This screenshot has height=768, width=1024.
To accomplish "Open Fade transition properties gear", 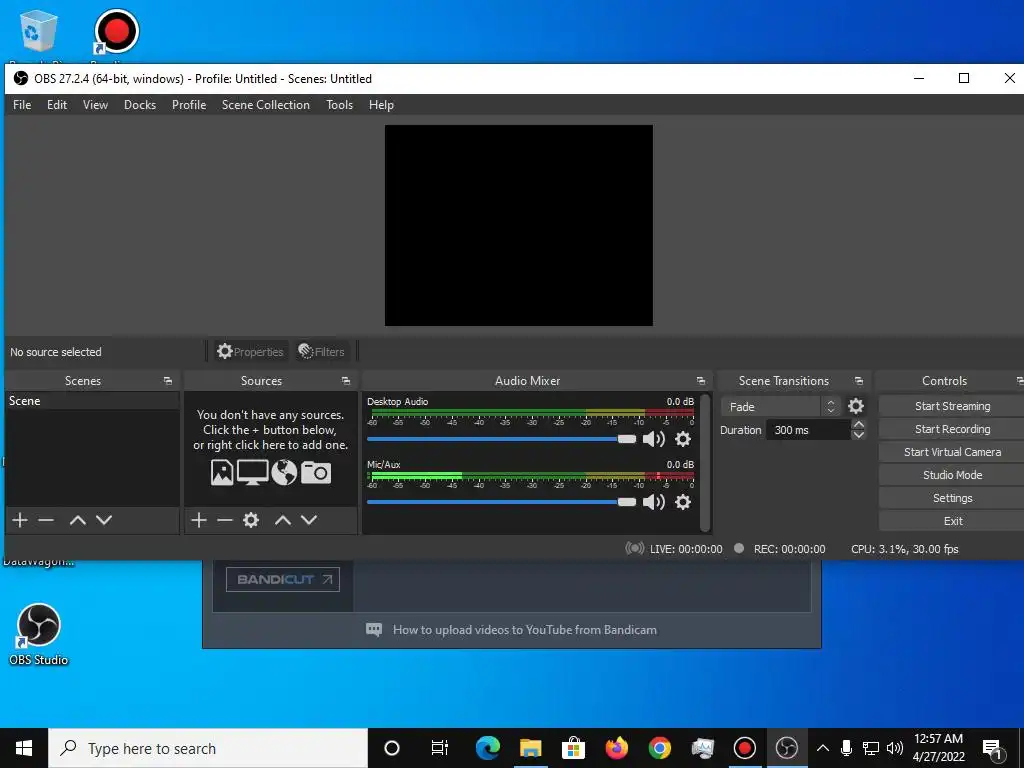I will 856,406.
